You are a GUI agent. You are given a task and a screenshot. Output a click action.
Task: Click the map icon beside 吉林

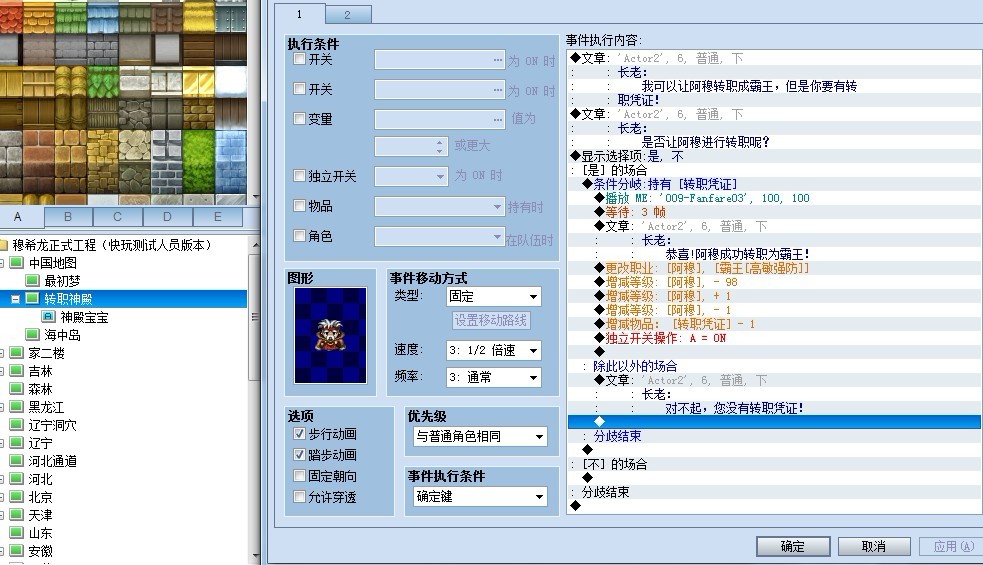[17, 371]
